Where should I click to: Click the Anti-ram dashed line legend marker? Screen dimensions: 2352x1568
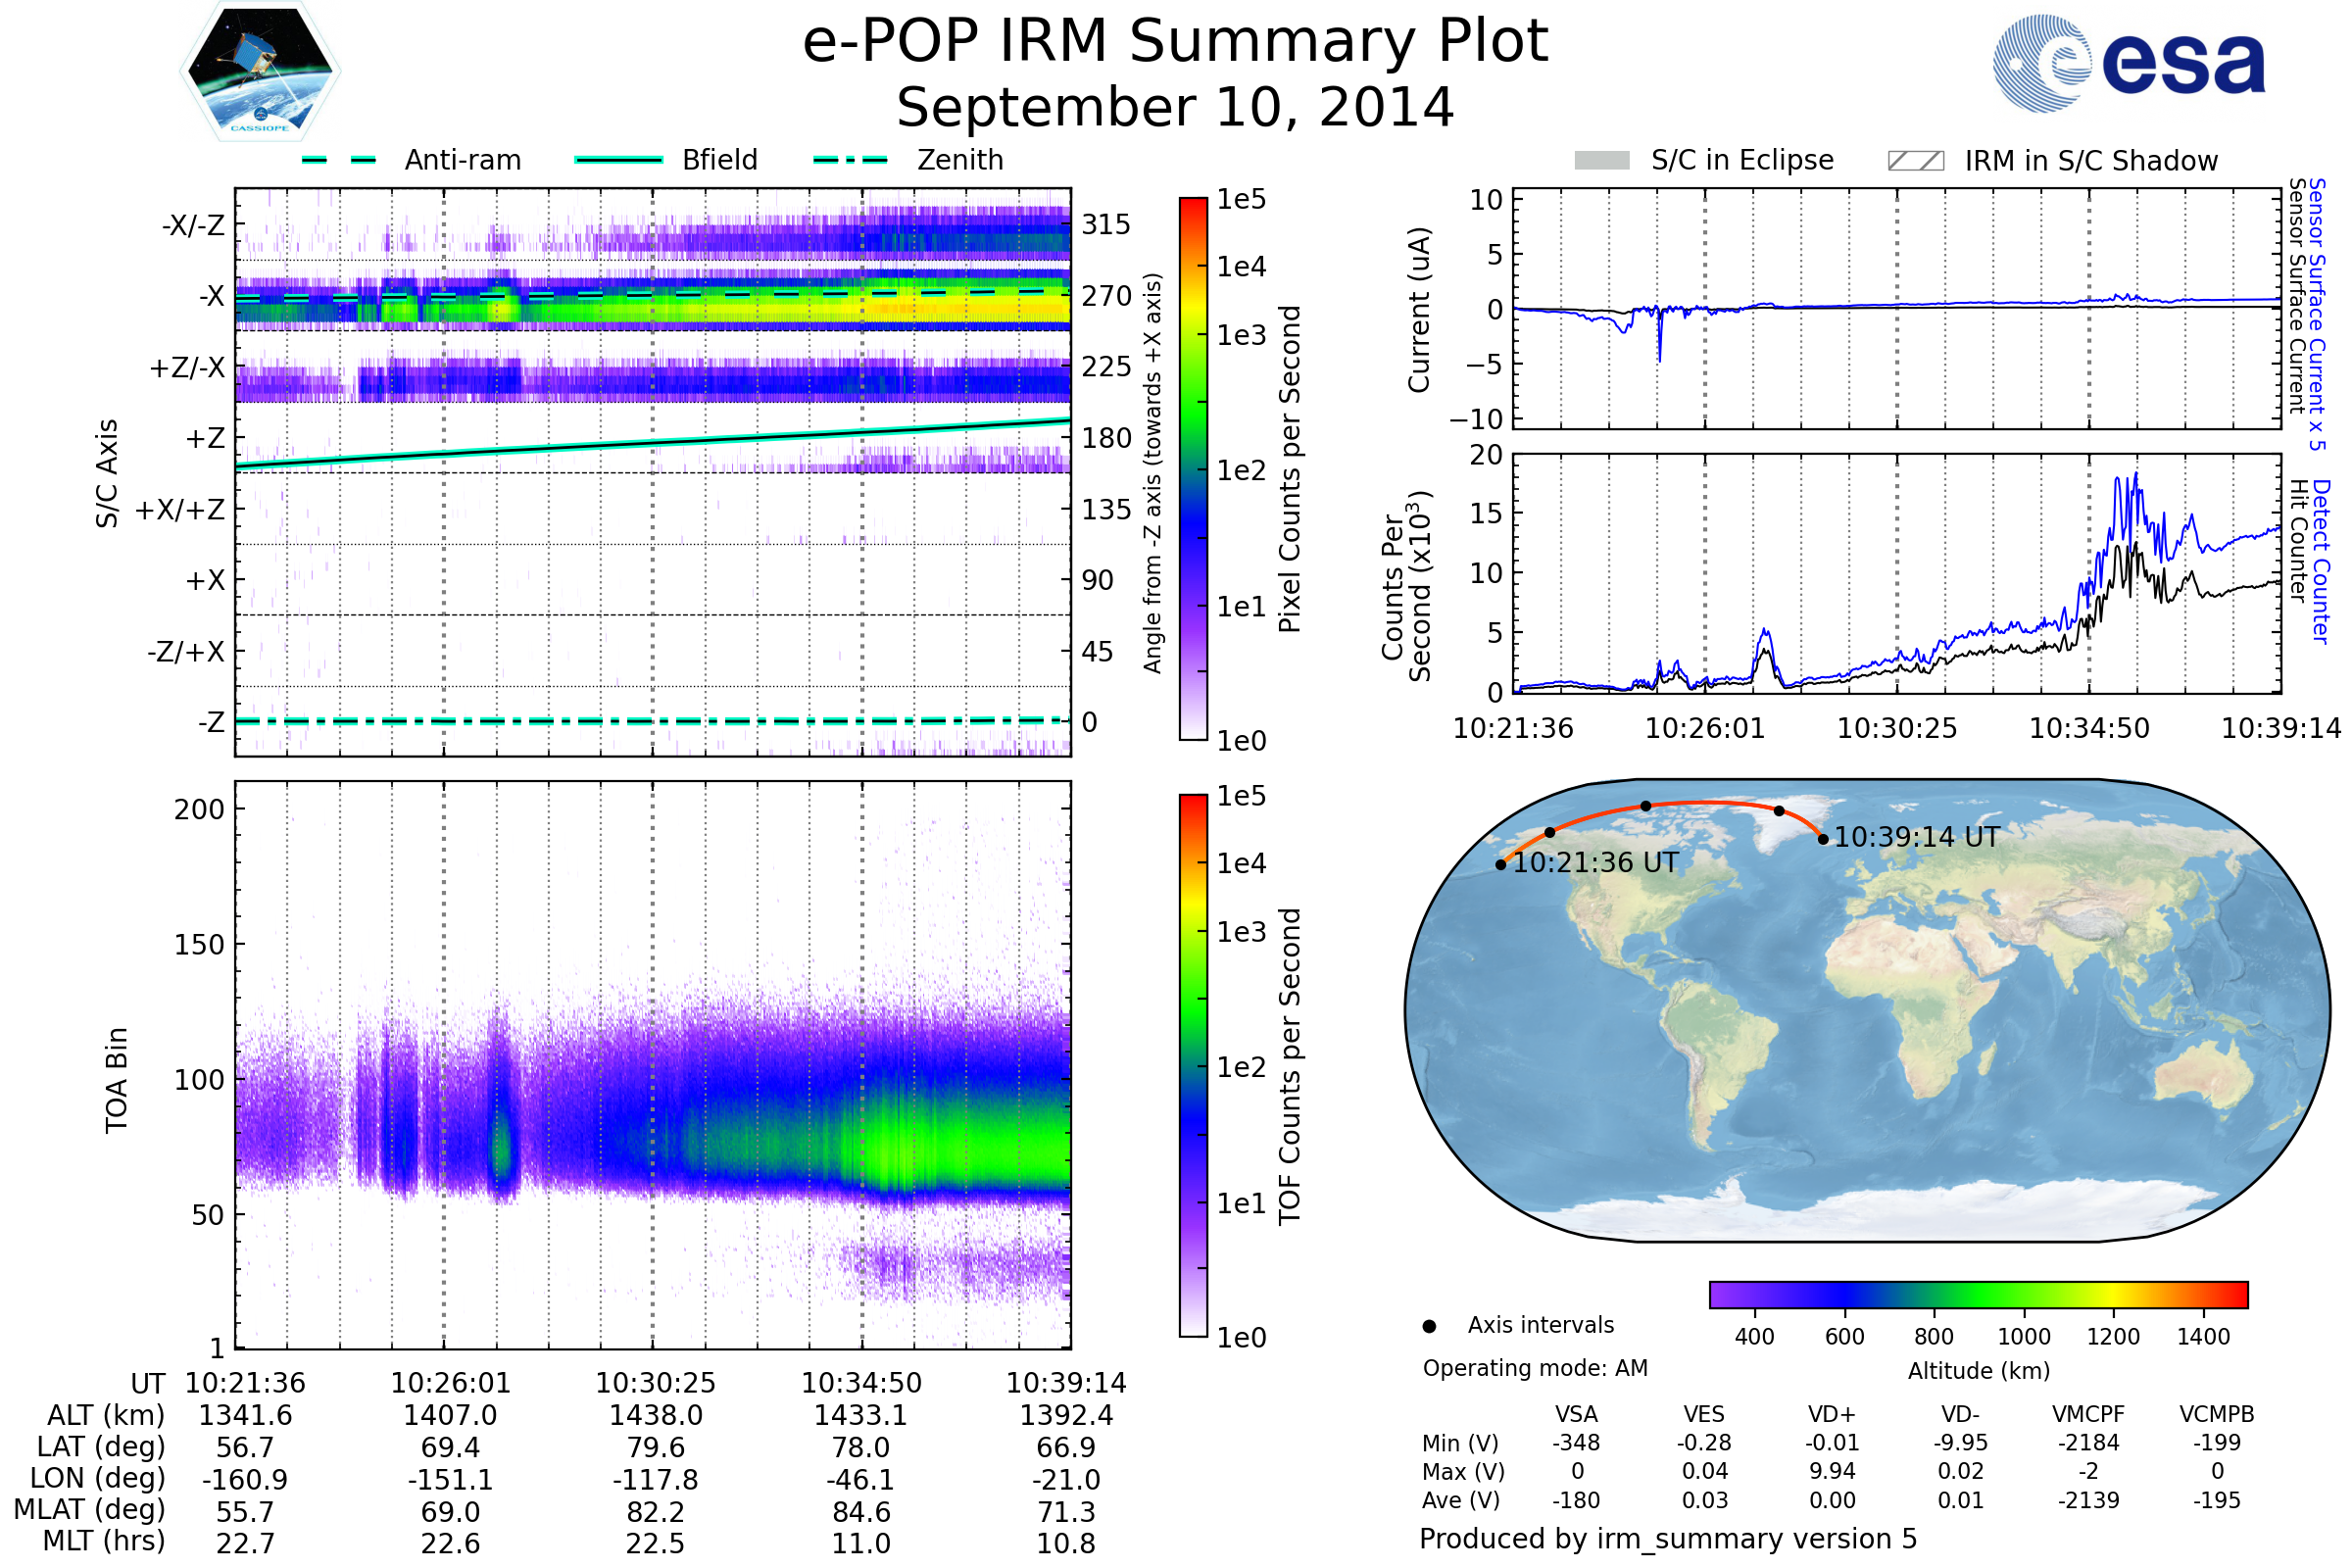(x=339, y=160)
